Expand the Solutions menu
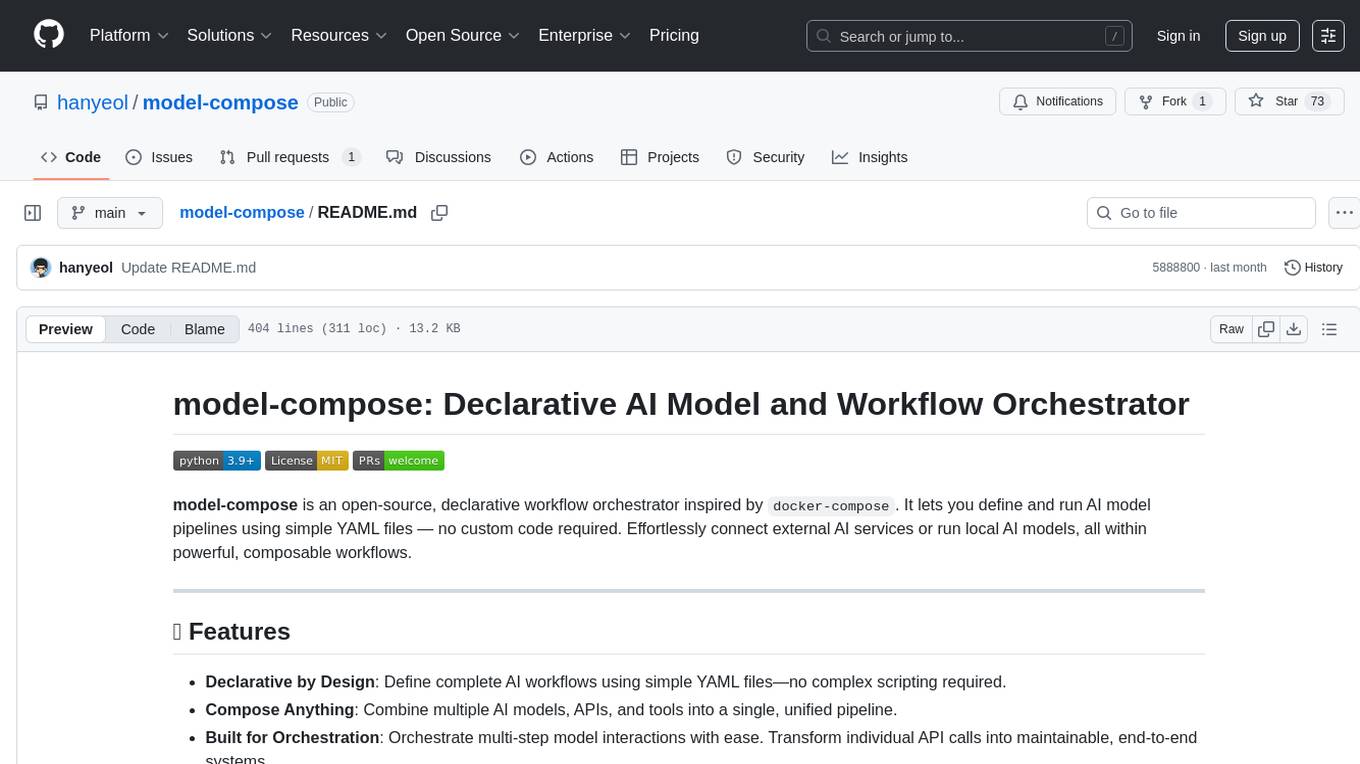1360x764 pixels. (x=230, y=35)
